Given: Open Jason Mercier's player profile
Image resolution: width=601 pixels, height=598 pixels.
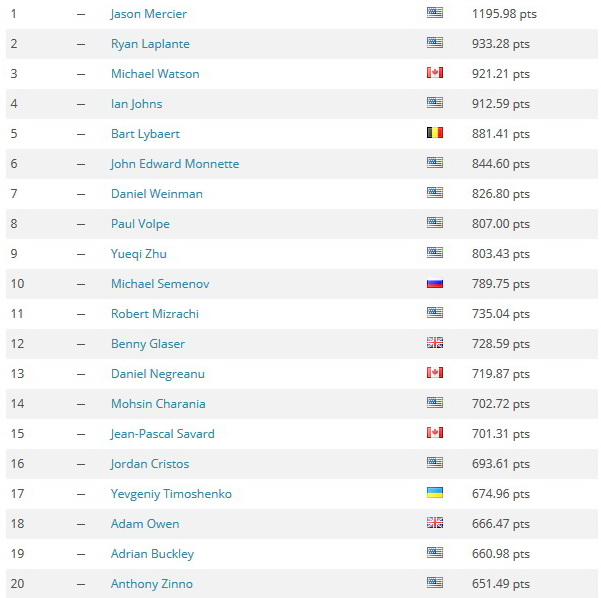Looking at the screenshot, I should (x=148, y=14).
